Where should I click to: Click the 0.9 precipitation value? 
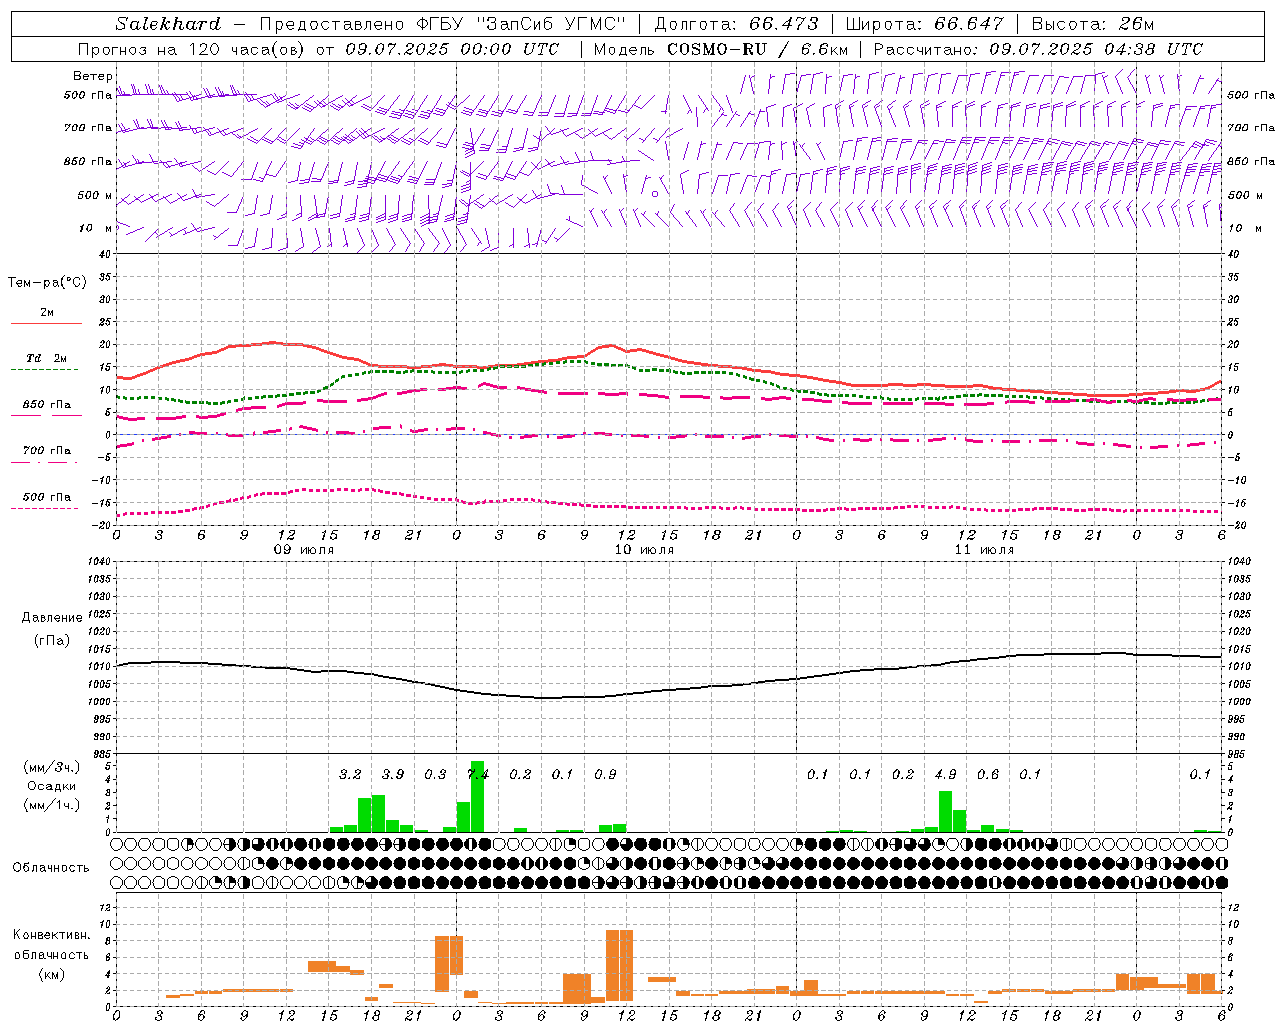605,775
